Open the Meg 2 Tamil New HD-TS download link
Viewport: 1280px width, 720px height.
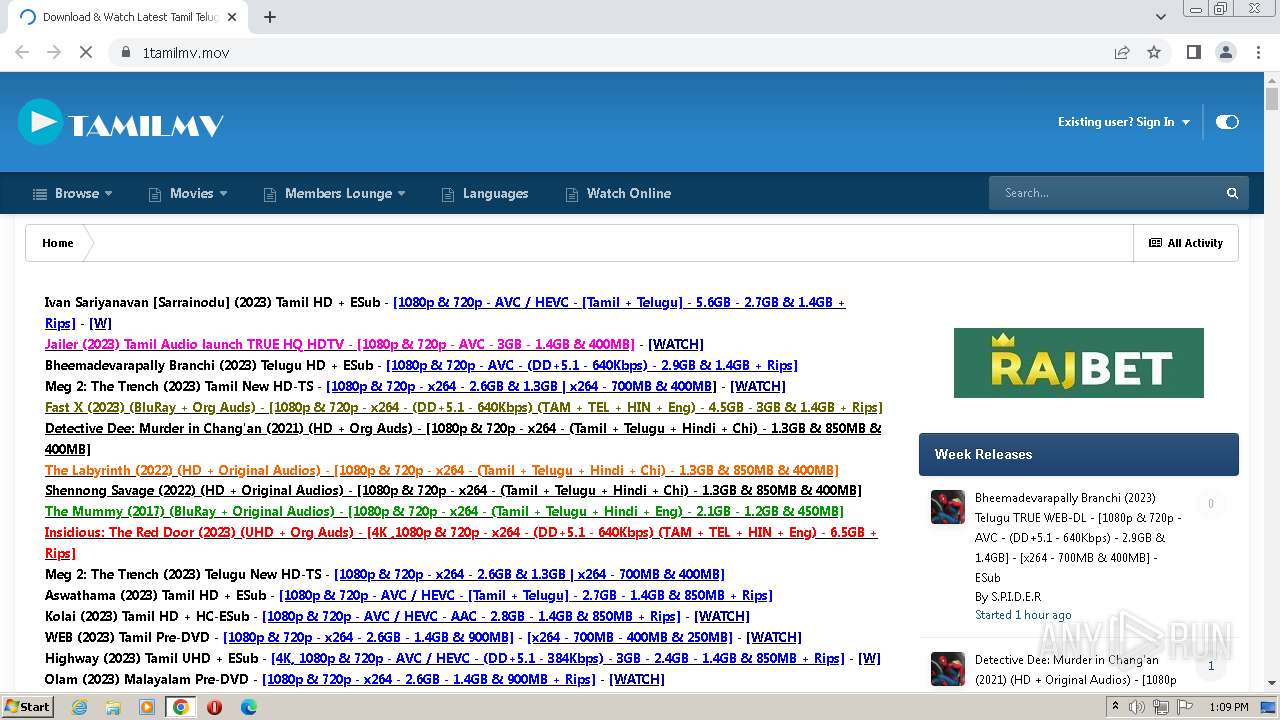coord(521,386)
